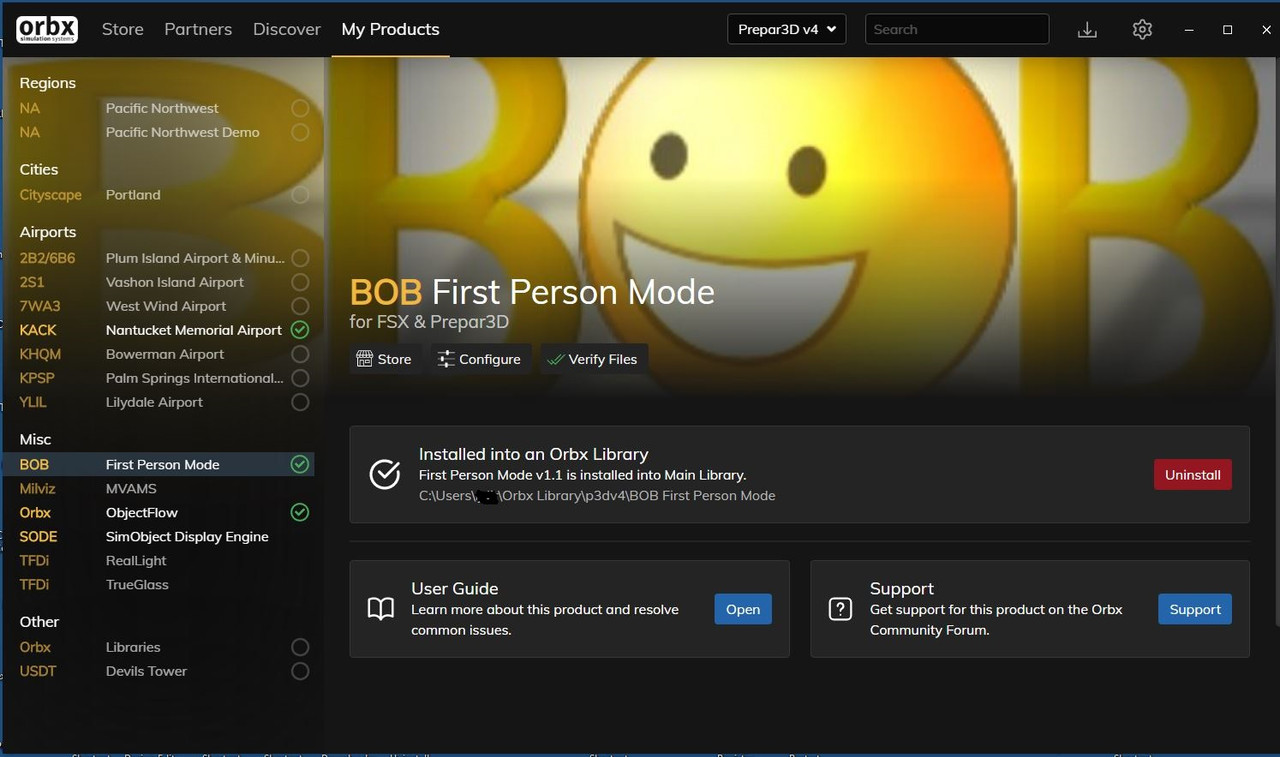1280x757 pixels.
Task: Switch to the Discover tab
Action: (x=287, y=29)
